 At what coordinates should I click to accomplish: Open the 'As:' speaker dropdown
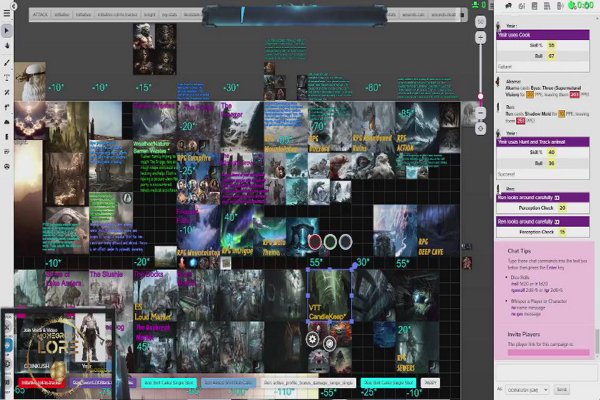[x=527, y=390]
